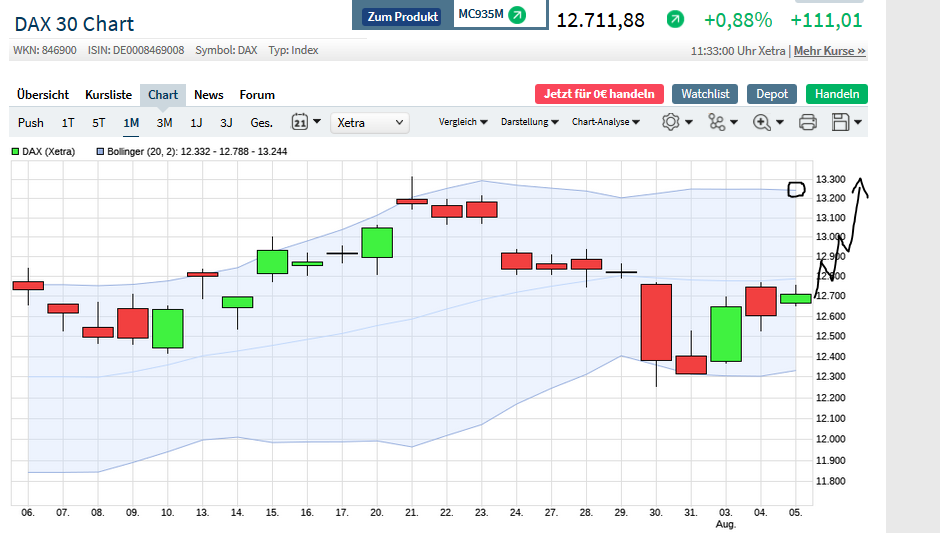Click green DAX (Xetra) legend swatch
Screen dimensions: 940x533
(x=16, y=152)
